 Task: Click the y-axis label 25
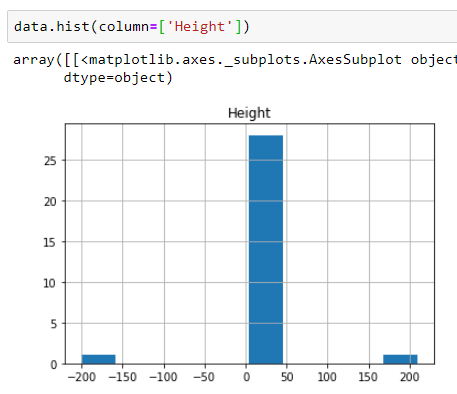tap(50, 161)
